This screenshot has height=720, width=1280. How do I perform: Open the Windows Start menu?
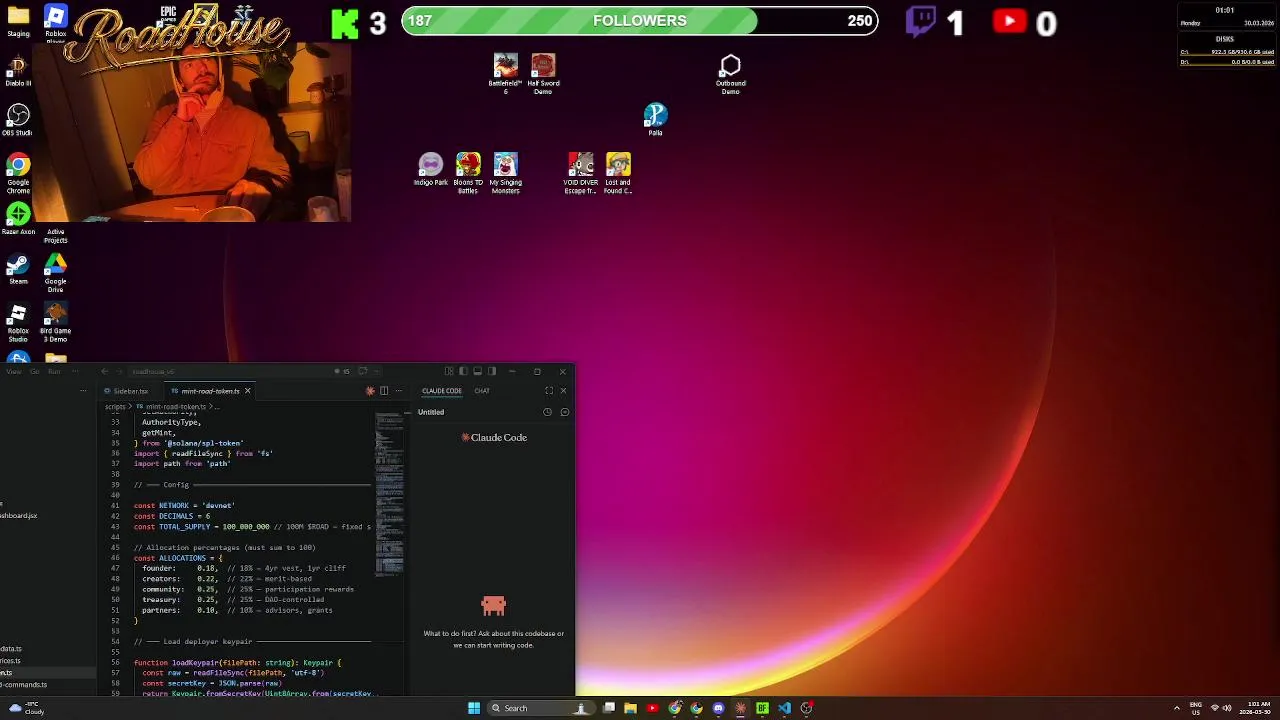(x=474, y=708)
